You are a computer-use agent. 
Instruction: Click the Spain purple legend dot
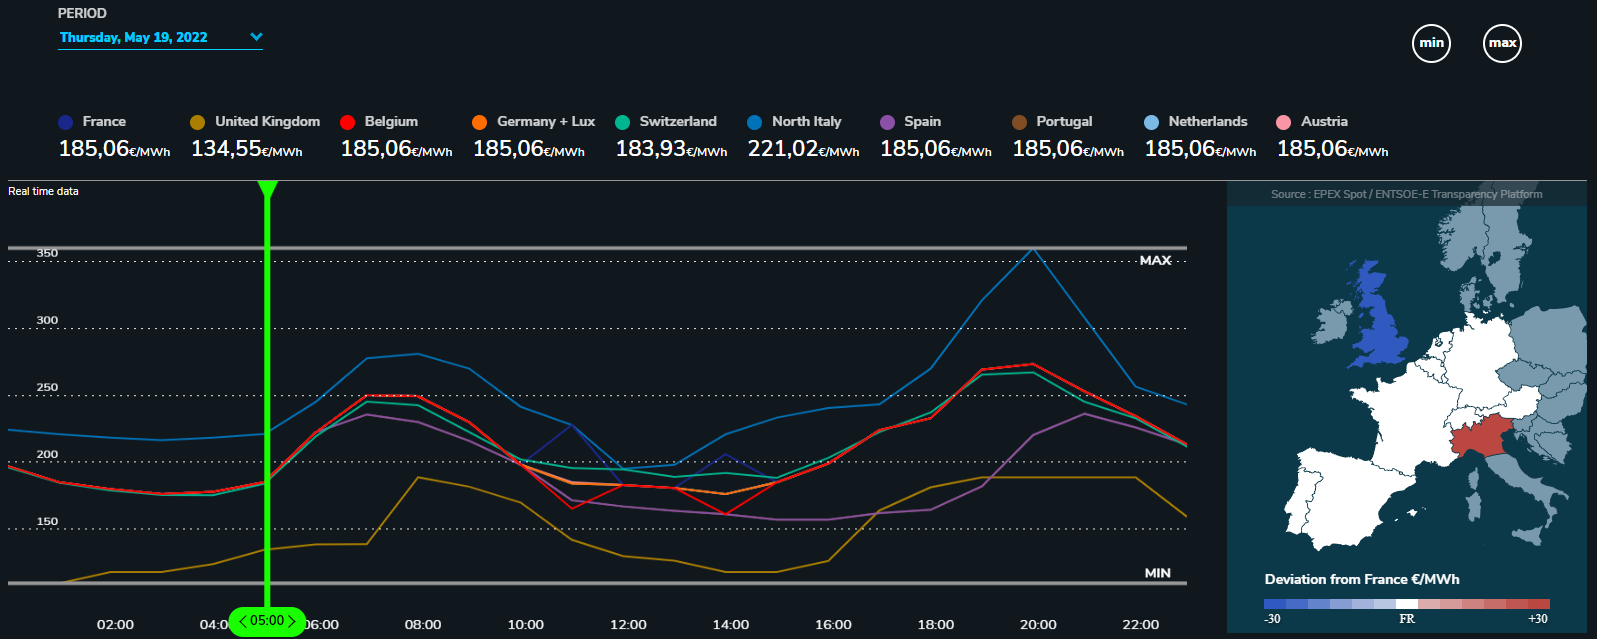pyautogui.click(x=887, y=122)
